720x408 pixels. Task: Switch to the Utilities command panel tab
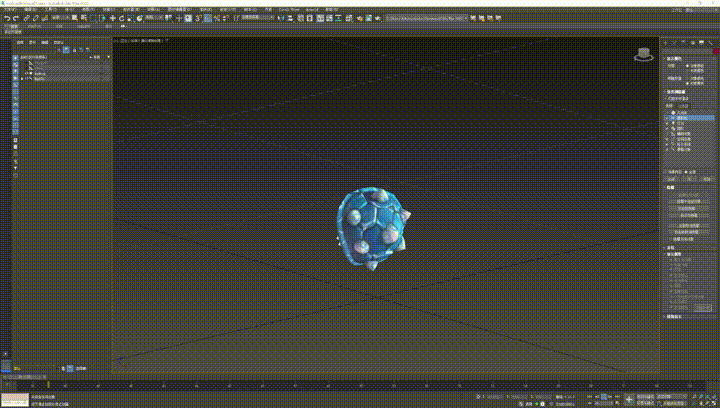pos(710,43)
